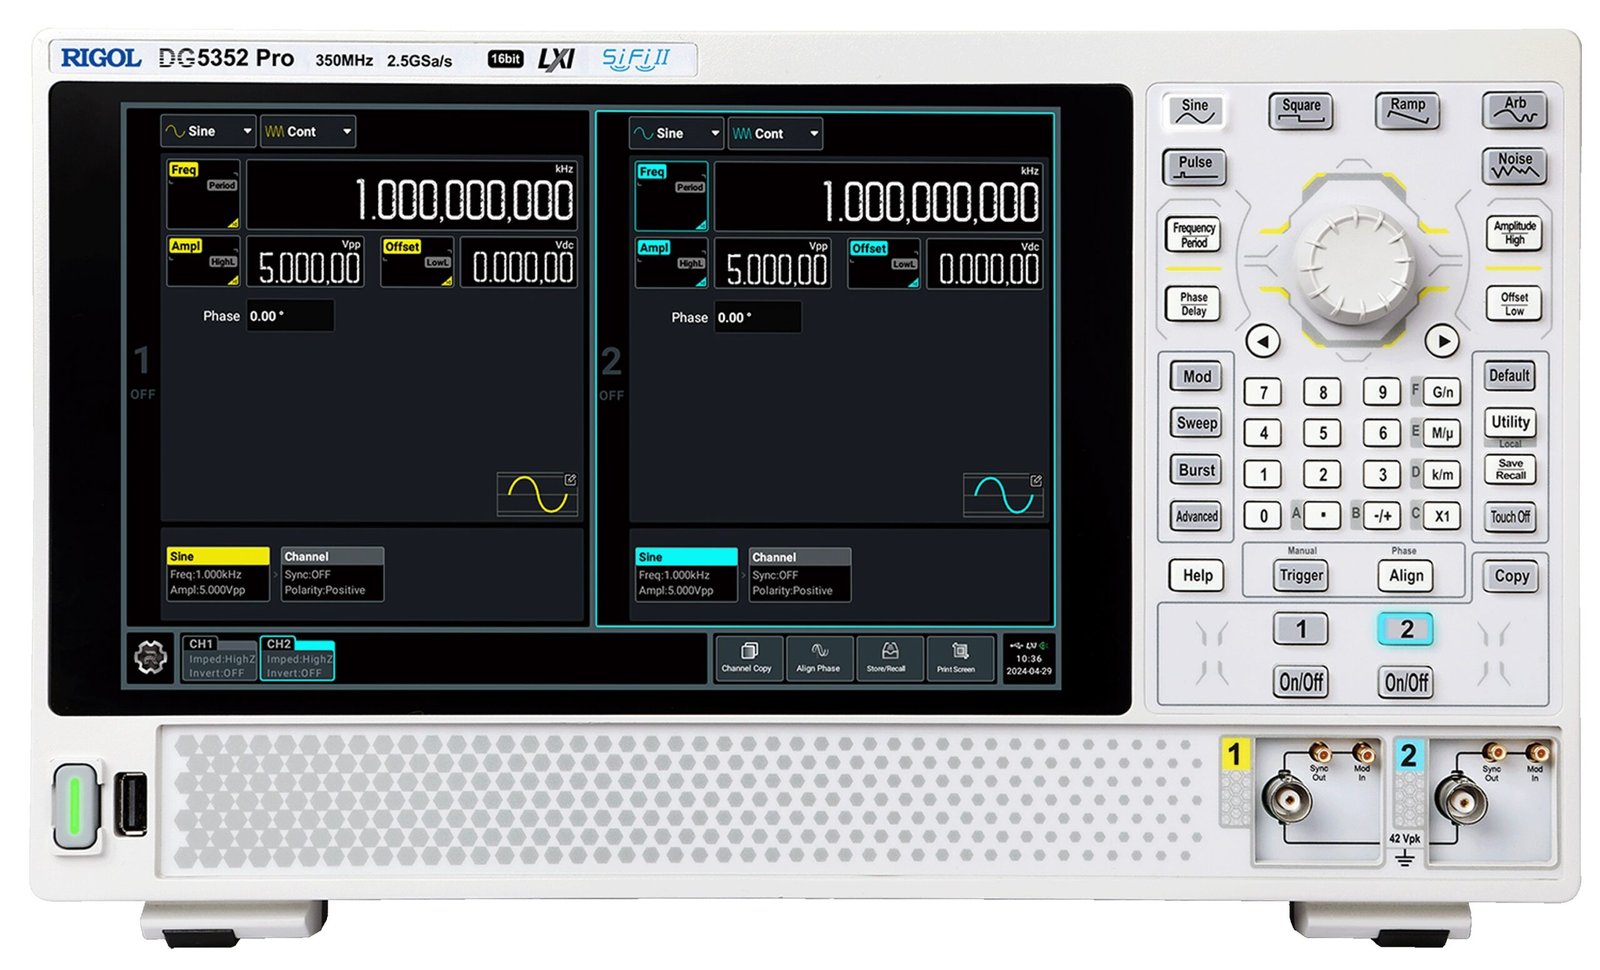The width and height of the screenshot is (1600, 970).
Task: Tap the Align Phase icon
Action: pos(818,658)
